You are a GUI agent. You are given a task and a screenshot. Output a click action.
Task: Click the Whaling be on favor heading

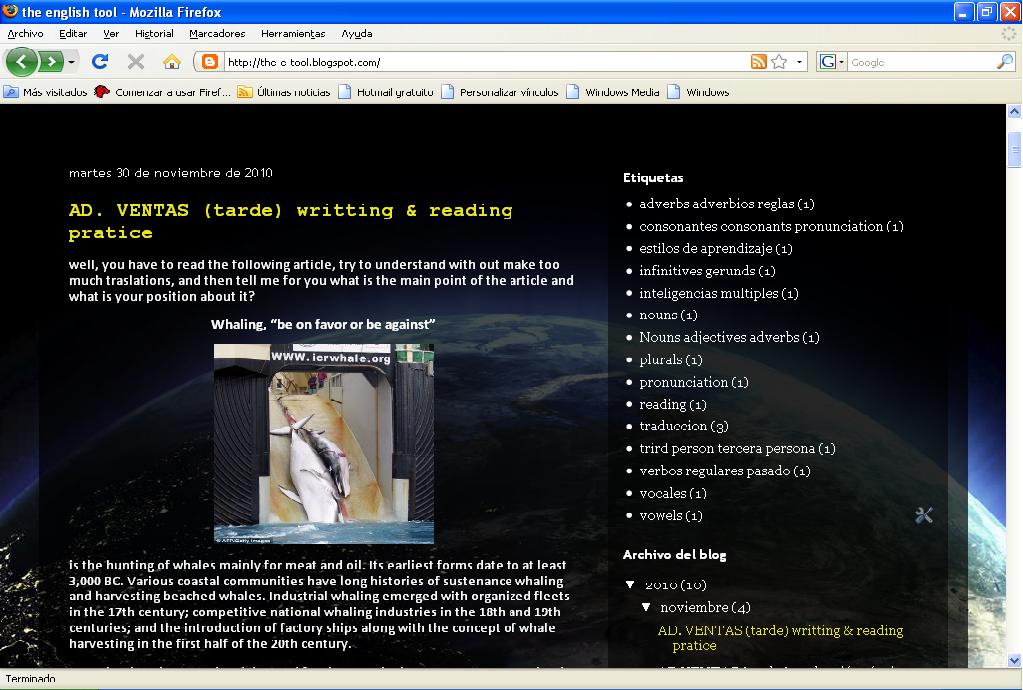(323, 324)
